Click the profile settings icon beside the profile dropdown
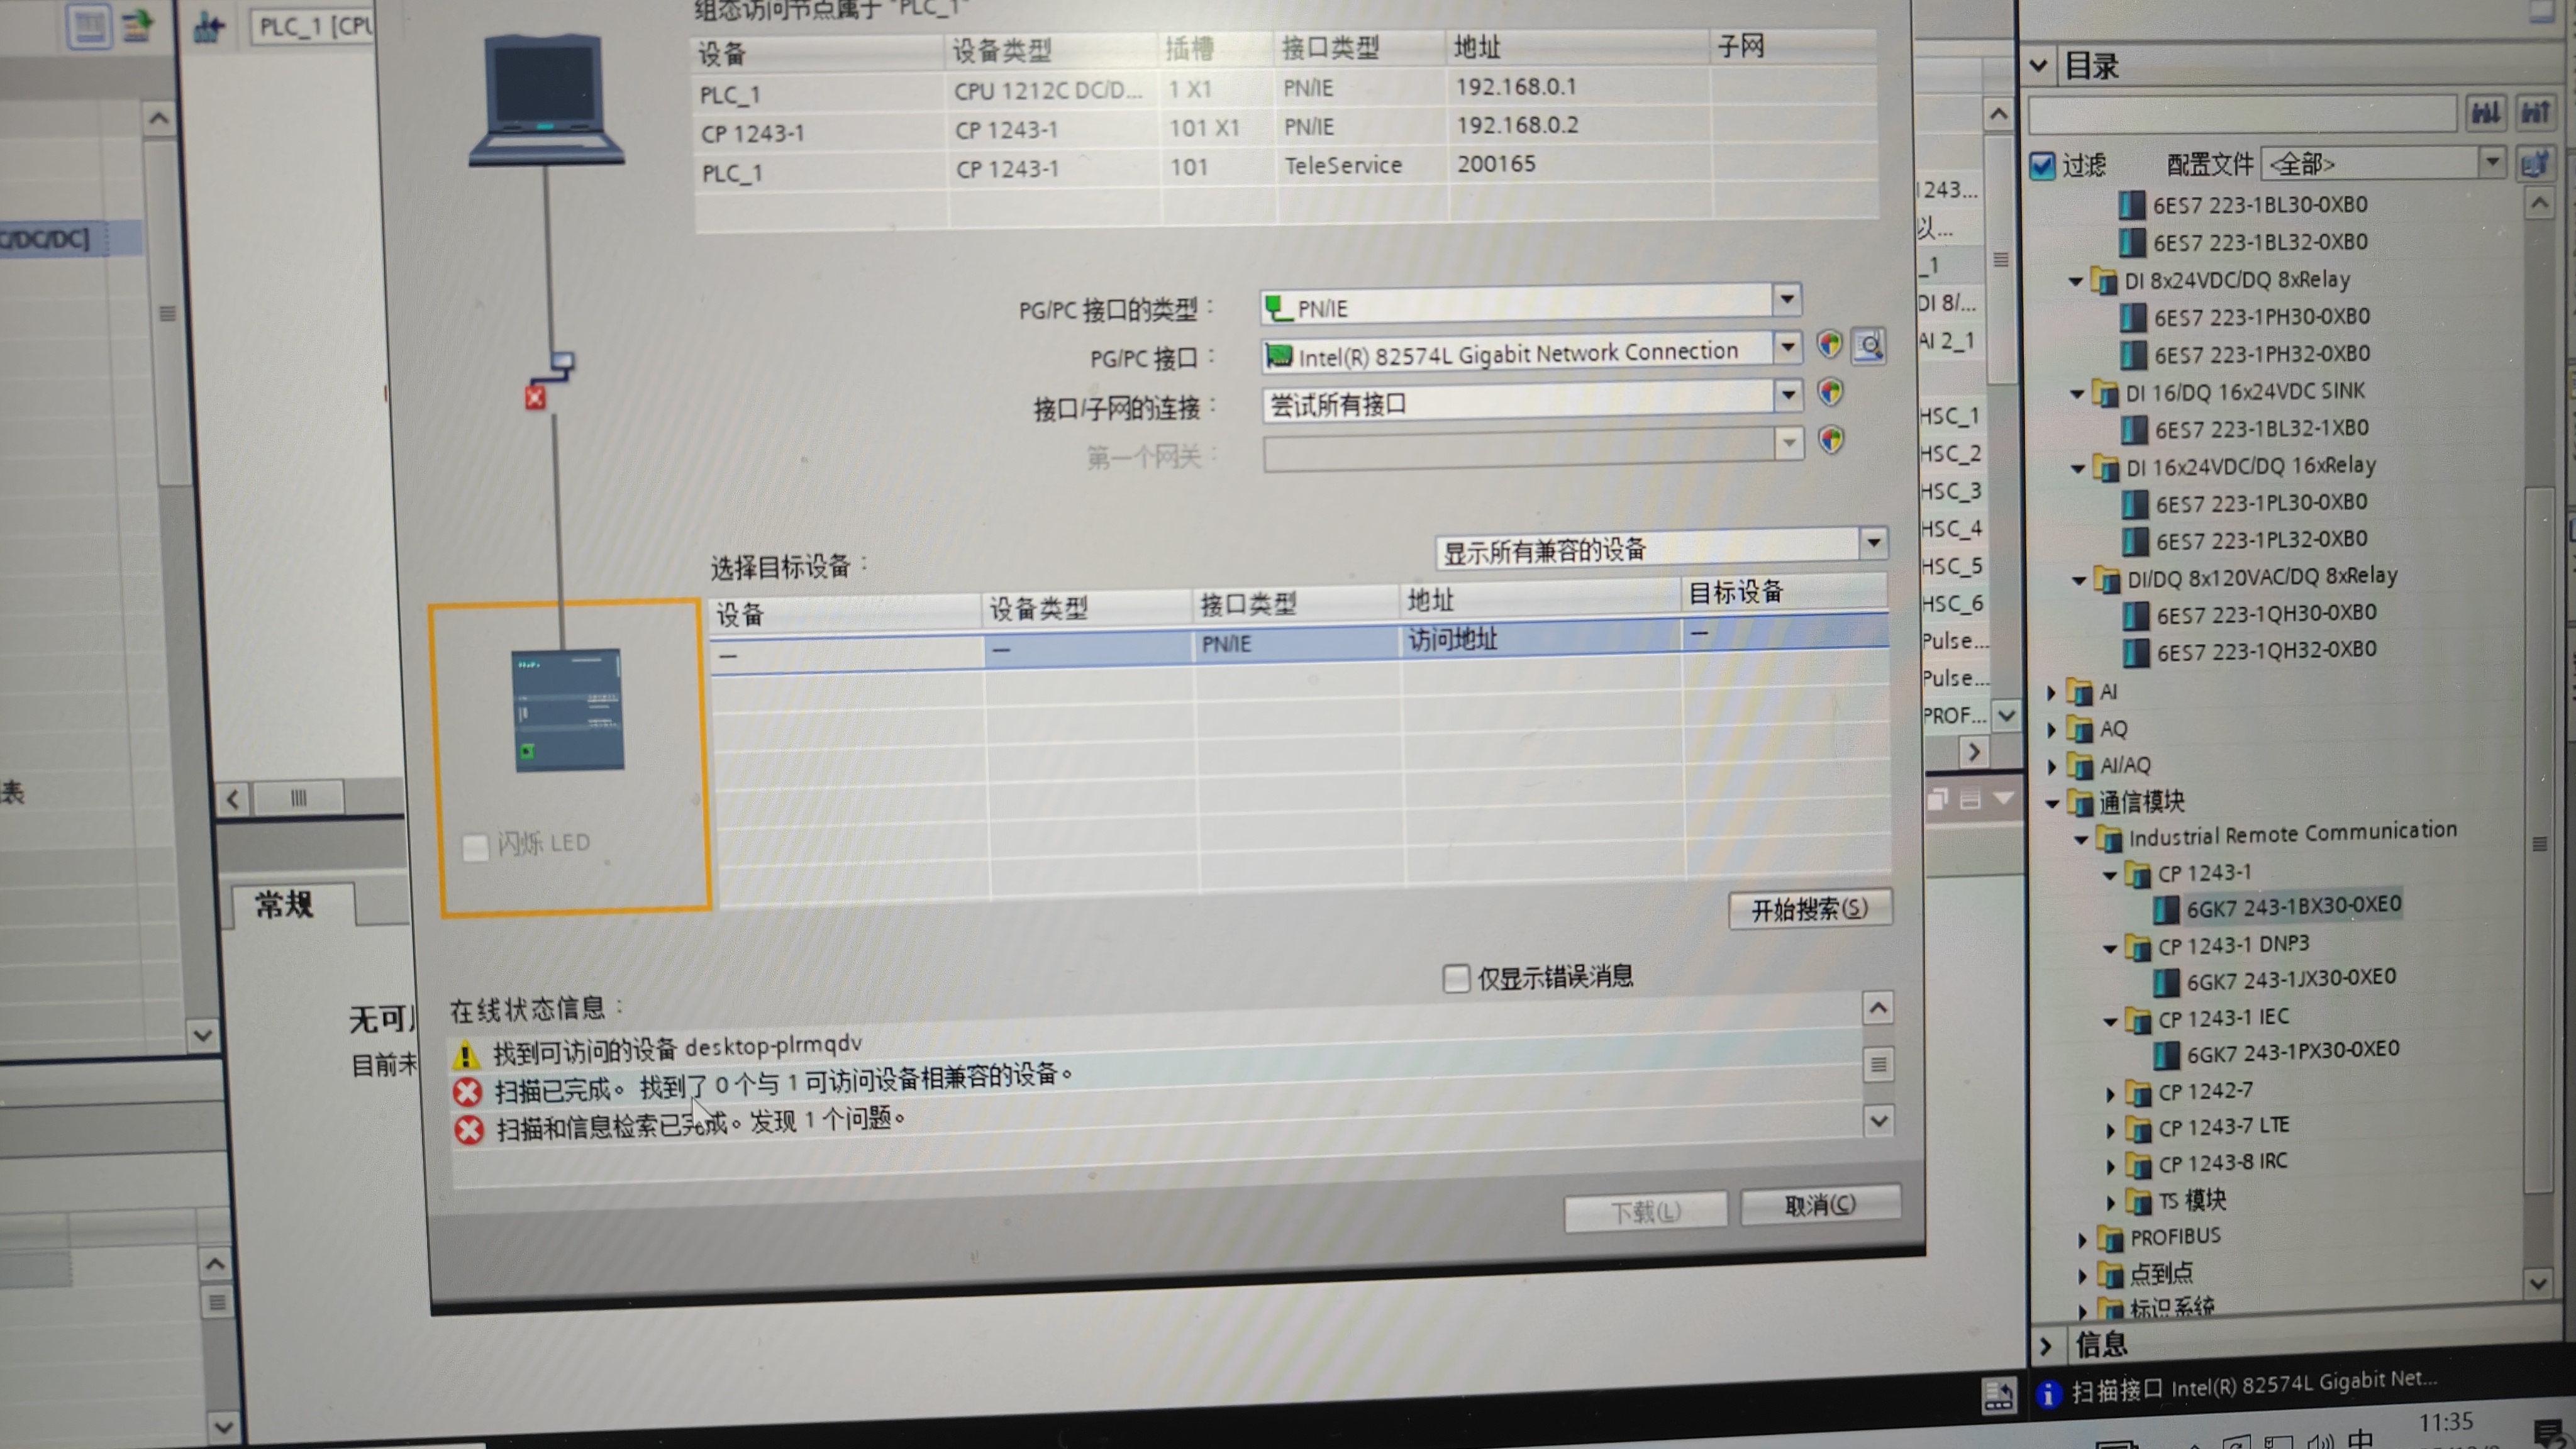The height and width of the screenshot is (1449, 2576). tap(2535, 163)
